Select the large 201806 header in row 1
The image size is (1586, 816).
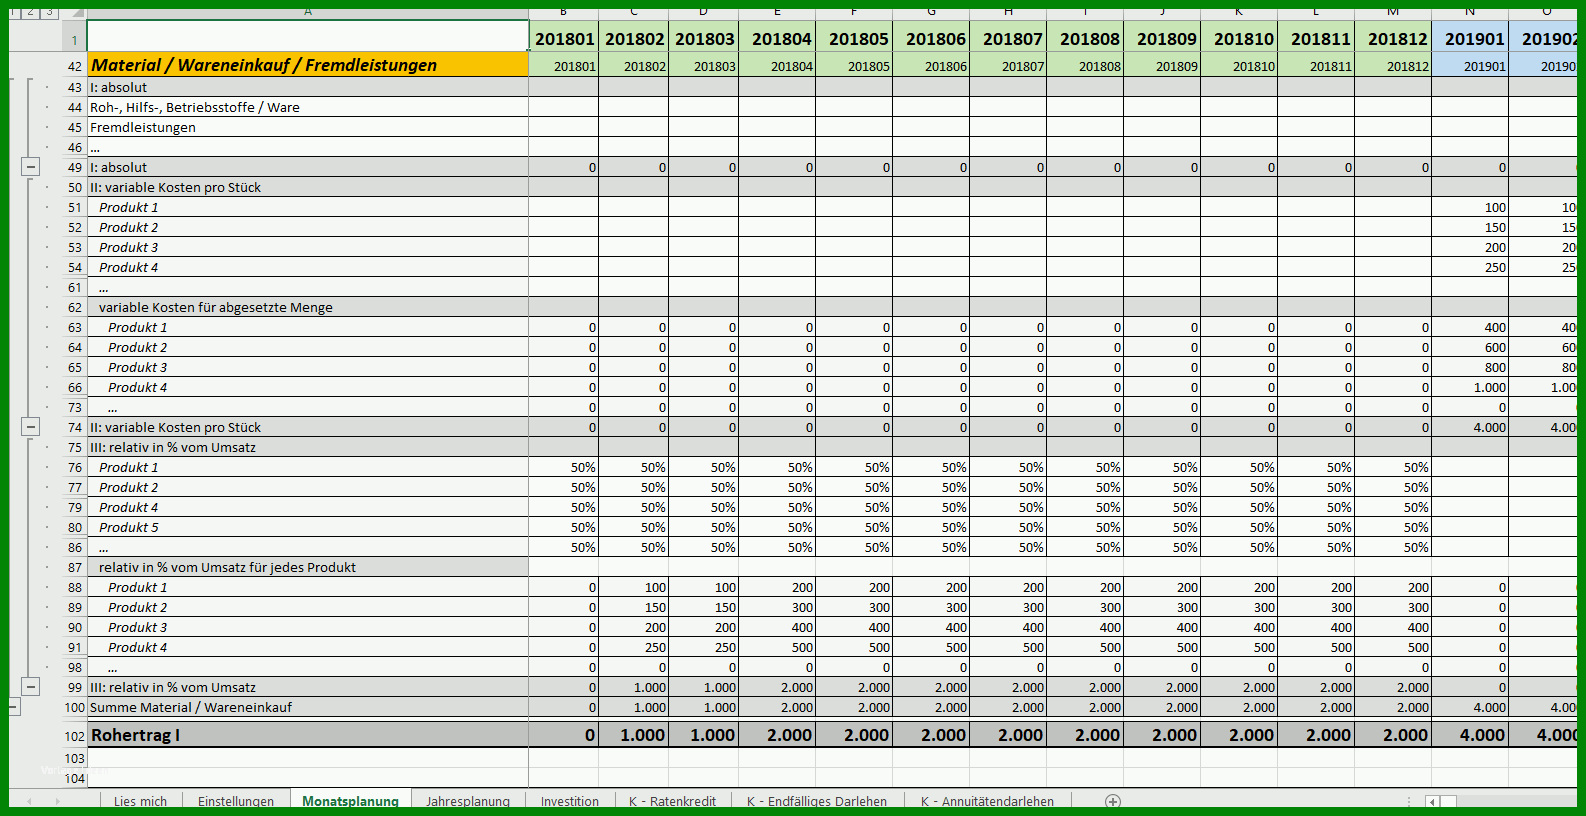point(931,38)
